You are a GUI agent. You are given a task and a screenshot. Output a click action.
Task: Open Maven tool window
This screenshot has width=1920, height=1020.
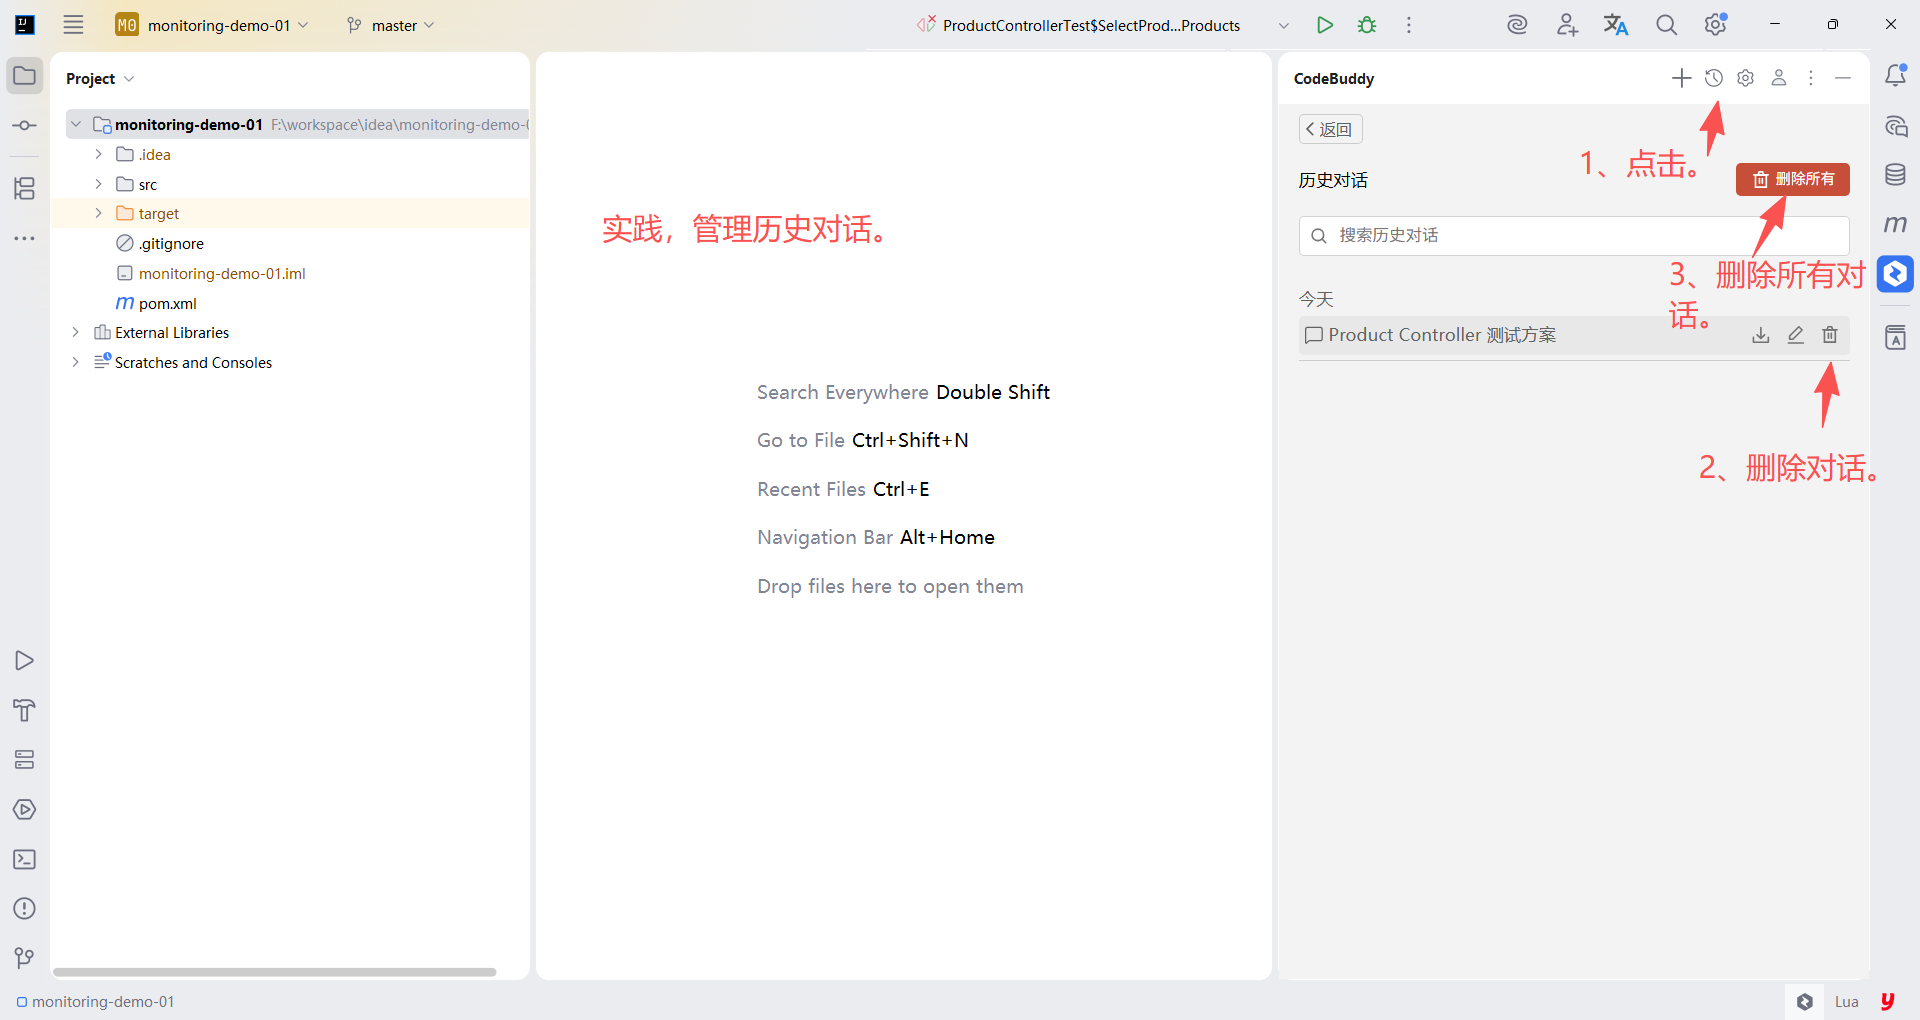1895,224
